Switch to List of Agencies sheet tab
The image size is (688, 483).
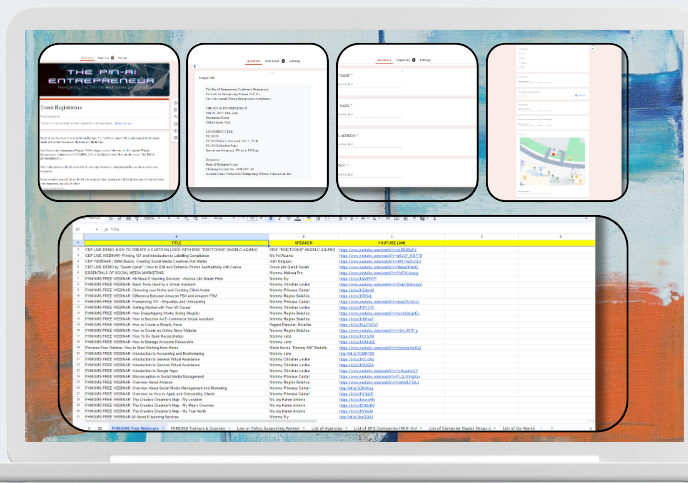pyautogui.click(x=326, y=428)
